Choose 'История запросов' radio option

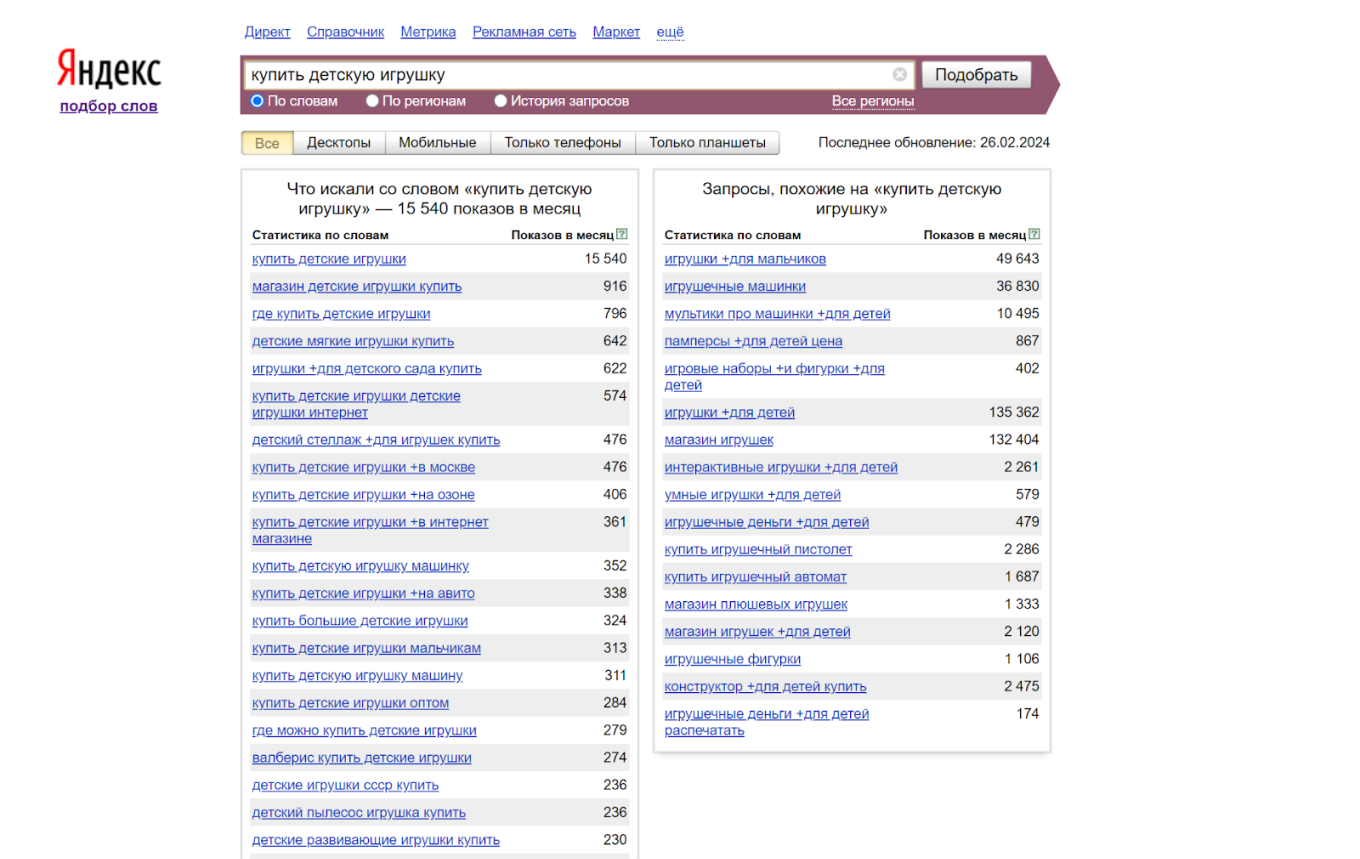click(x=501, y=101)
